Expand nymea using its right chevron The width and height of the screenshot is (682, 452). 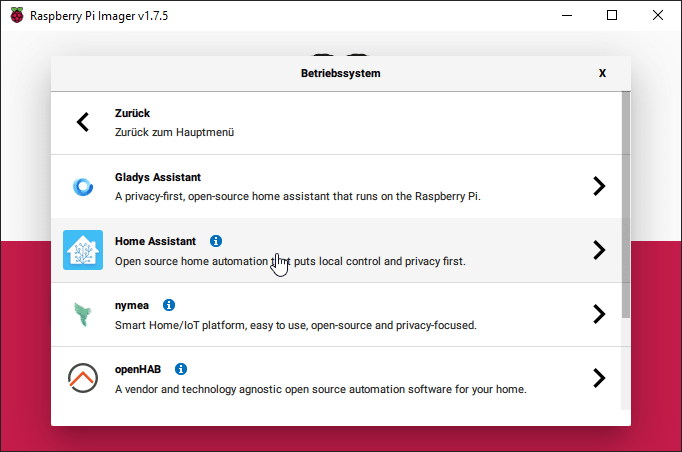point(598,314)
